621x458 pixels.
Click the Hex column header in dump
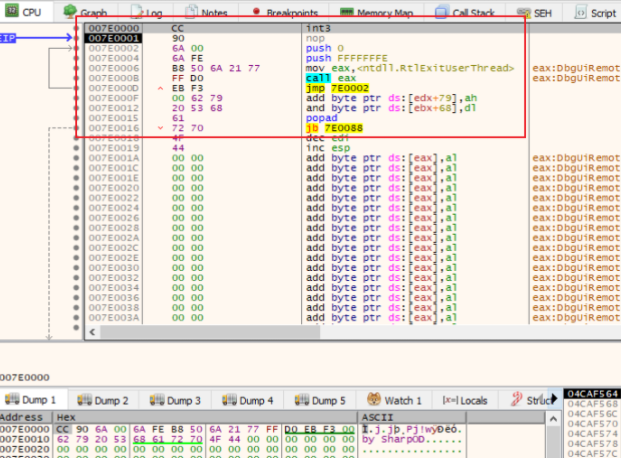[x=205, y=417]
